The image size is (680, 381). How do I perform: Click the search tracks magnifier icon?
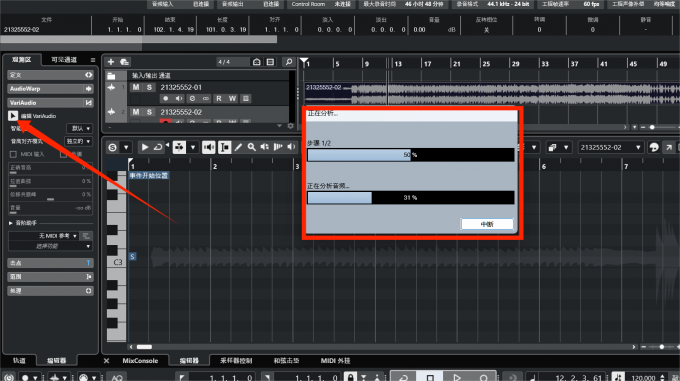tap(289, 62)
